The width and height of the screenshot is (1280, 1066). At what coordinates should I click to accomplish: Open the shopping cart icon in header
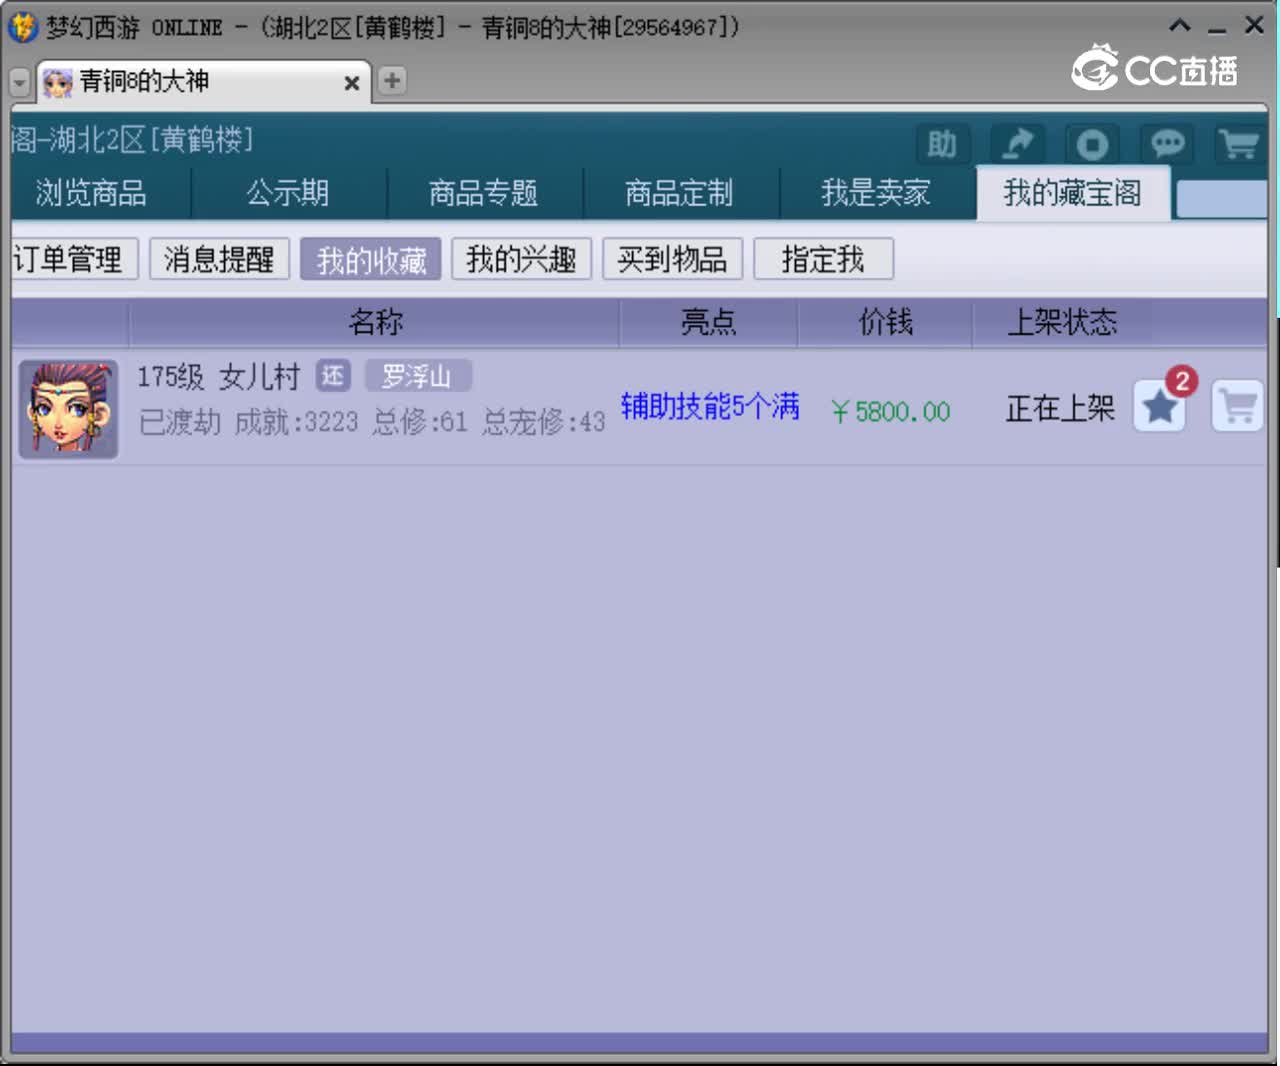[x=1240, y=145]
